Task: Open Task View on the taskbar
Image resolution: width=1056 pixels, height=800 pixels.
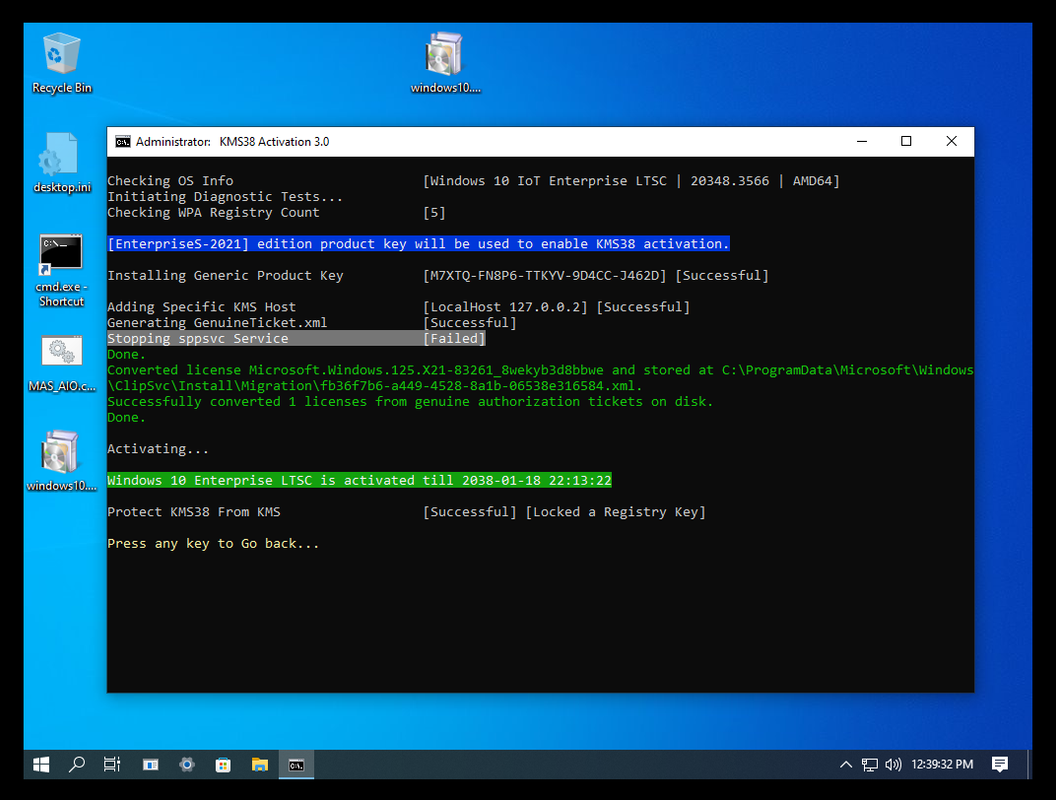Action: (x=112, y=764)
